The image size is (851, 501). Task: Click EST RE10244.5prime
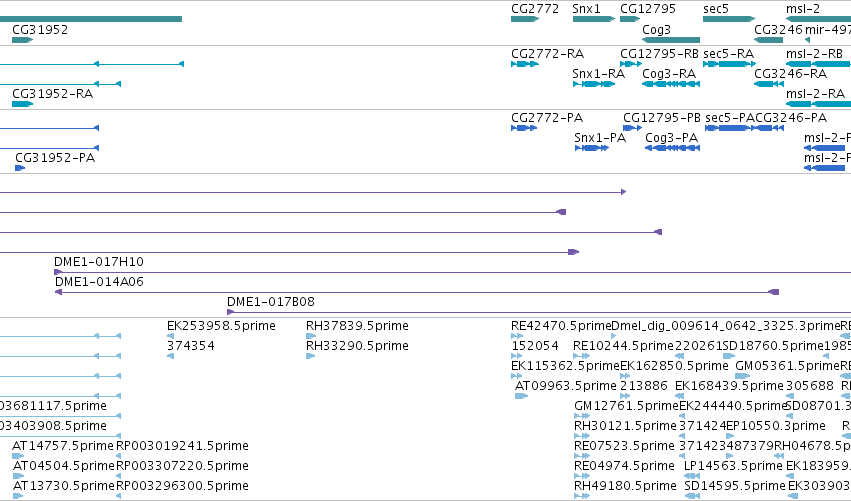tap(623, 346)
